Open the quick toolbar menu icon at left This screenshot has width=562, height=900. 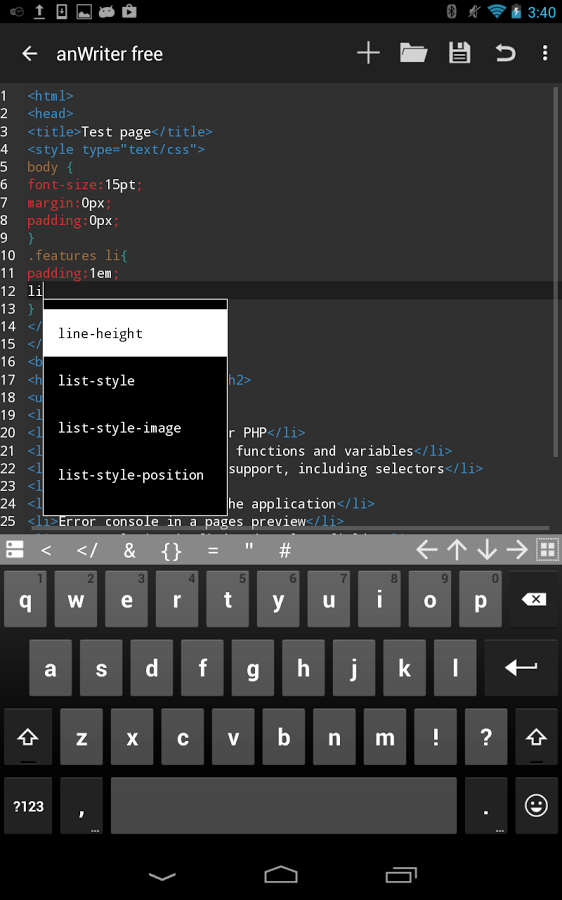(14, 550)
